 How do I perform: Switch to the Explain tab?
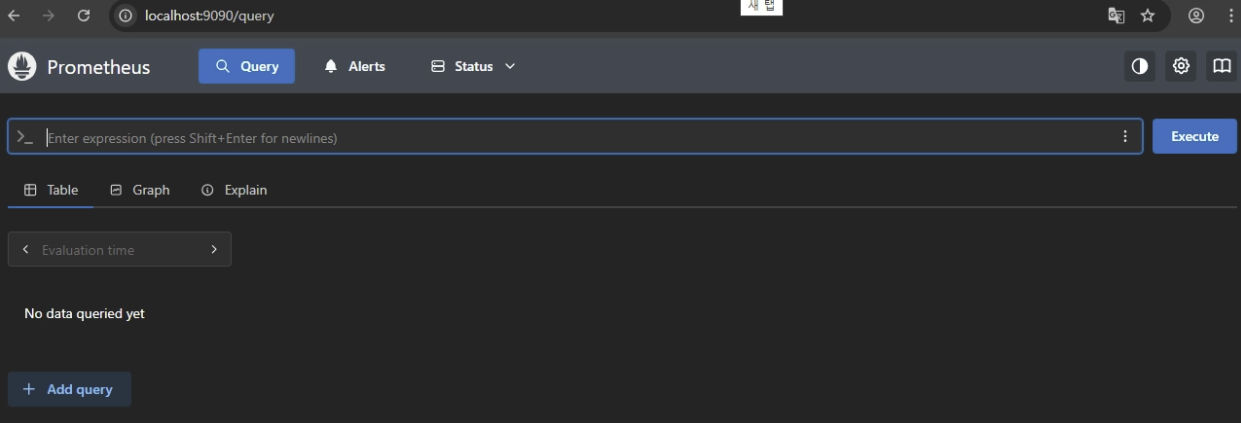click(x=234, y=190)
